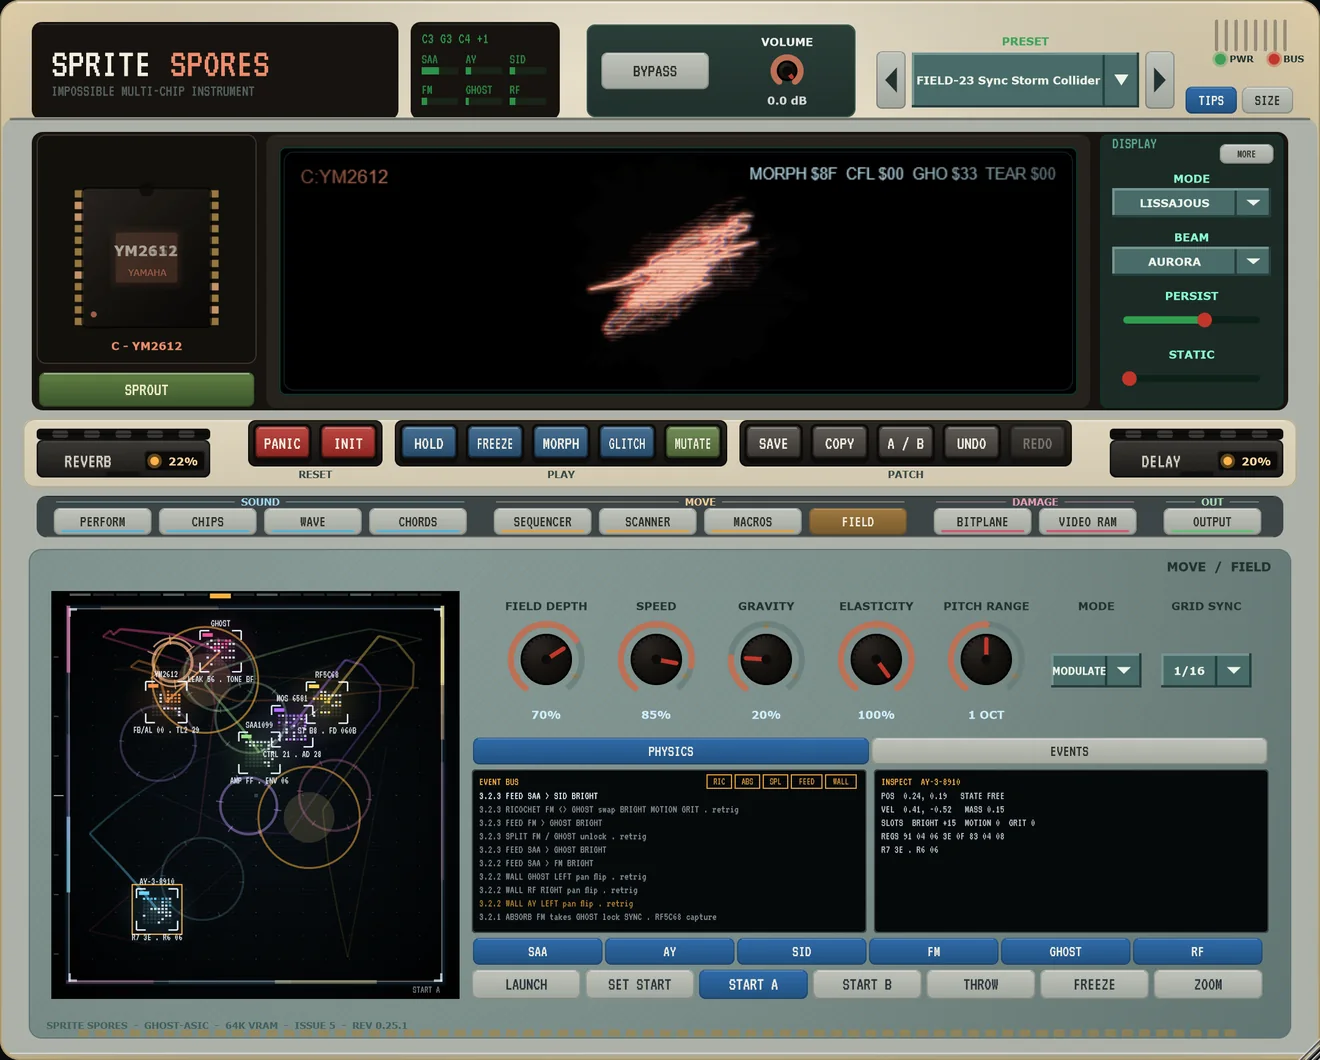Open the Bitplane tab

click(982, 522)
